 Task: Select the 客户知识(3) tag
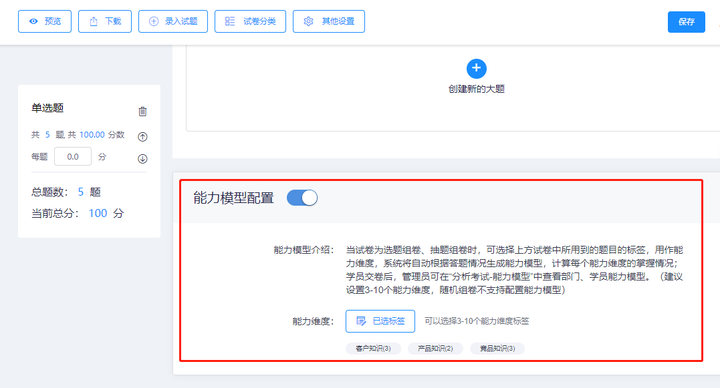pos(373,349)
